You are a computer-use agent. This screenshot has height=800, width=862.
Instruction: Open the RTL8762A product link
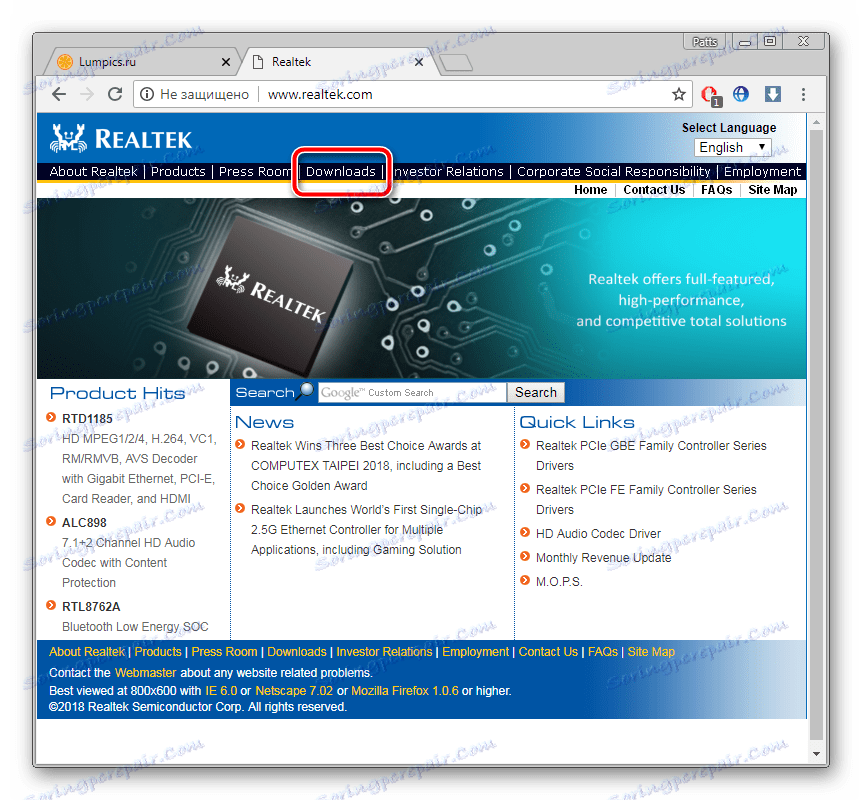tap(91, 607)
